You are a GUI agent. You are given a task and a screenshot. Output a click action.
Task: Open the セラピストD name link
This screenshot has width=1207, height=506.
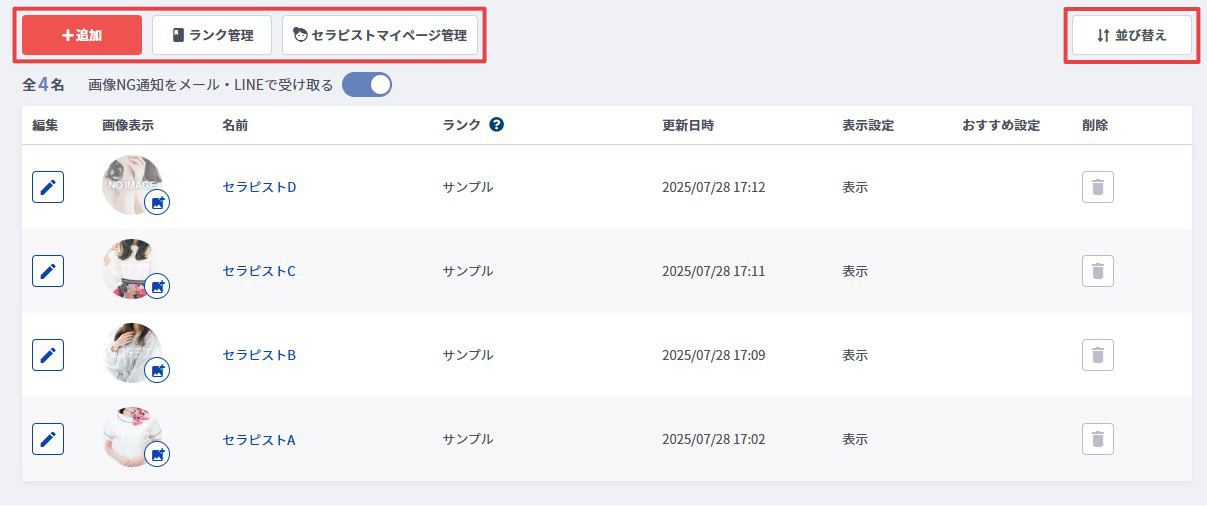[x=259, y=187]
